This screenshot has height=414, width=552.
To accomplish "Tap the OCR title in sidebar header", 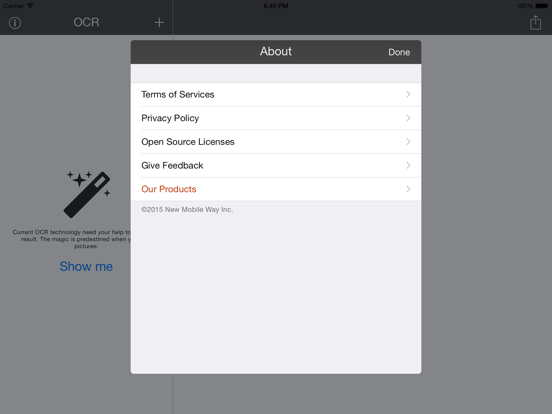I will [x=86, y=22].
